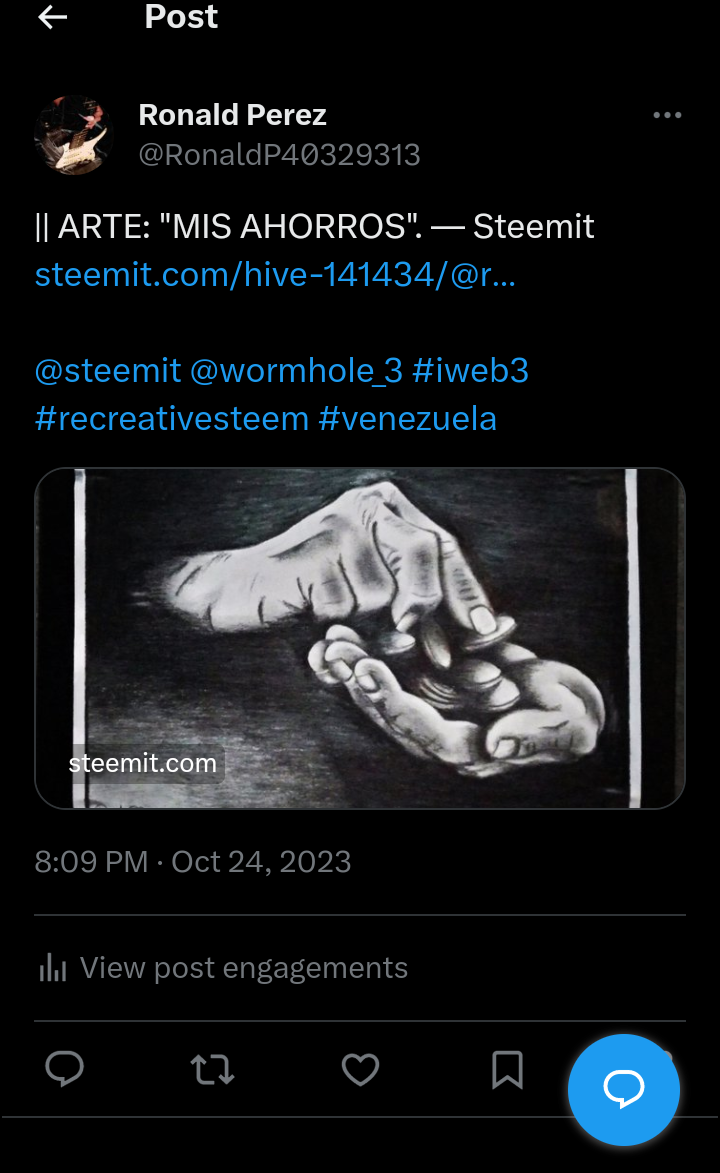Screen dimensions: 720x1173
Task: Click the bar chart analytics icon
Action: pyautogui.click(x=52, y=967)
